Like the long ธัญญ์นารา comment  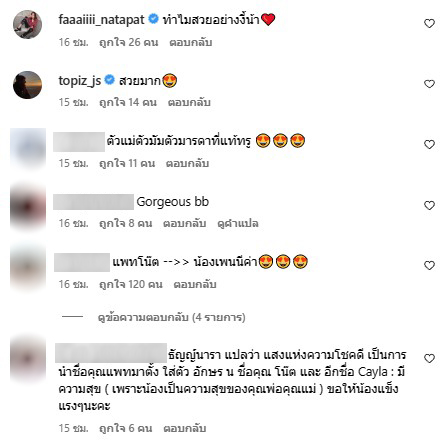click(x=429, y=358)
